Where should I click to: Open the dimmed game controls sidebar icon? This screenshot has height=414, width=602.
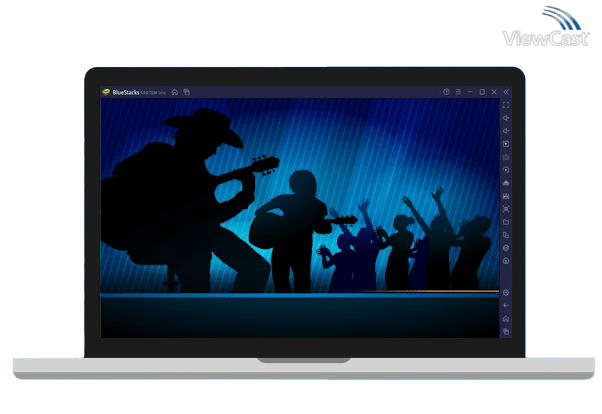pyautogui.click(x=506, y=157)
